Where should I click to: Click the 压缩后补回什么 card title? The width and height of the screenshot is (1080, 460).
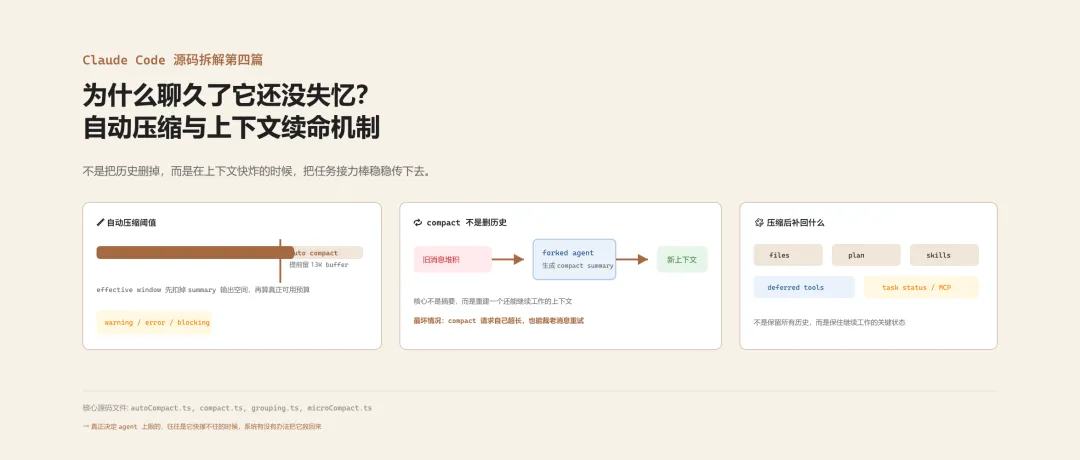click(796, 222)
